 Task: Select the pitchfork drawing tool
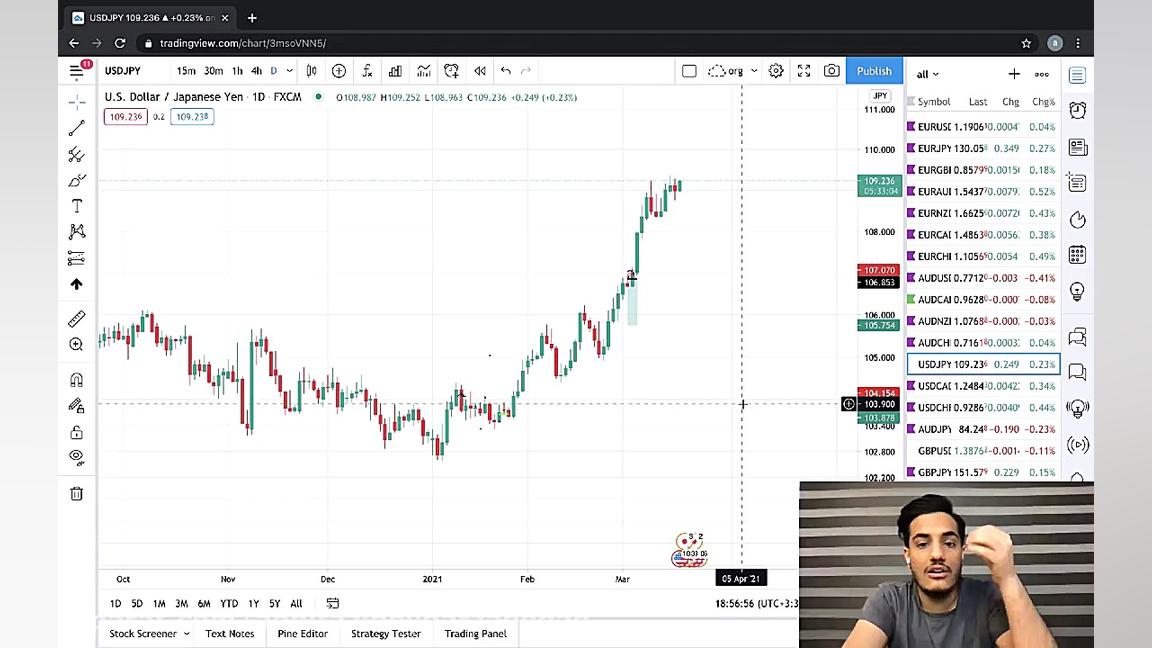pos(76,154)
